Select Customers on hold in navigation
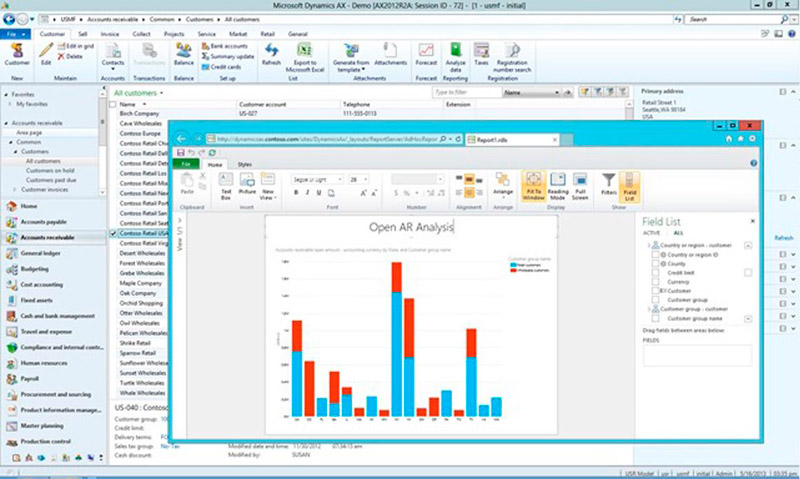The width and height of the screenshot is (800, 479). pos(50,170)
